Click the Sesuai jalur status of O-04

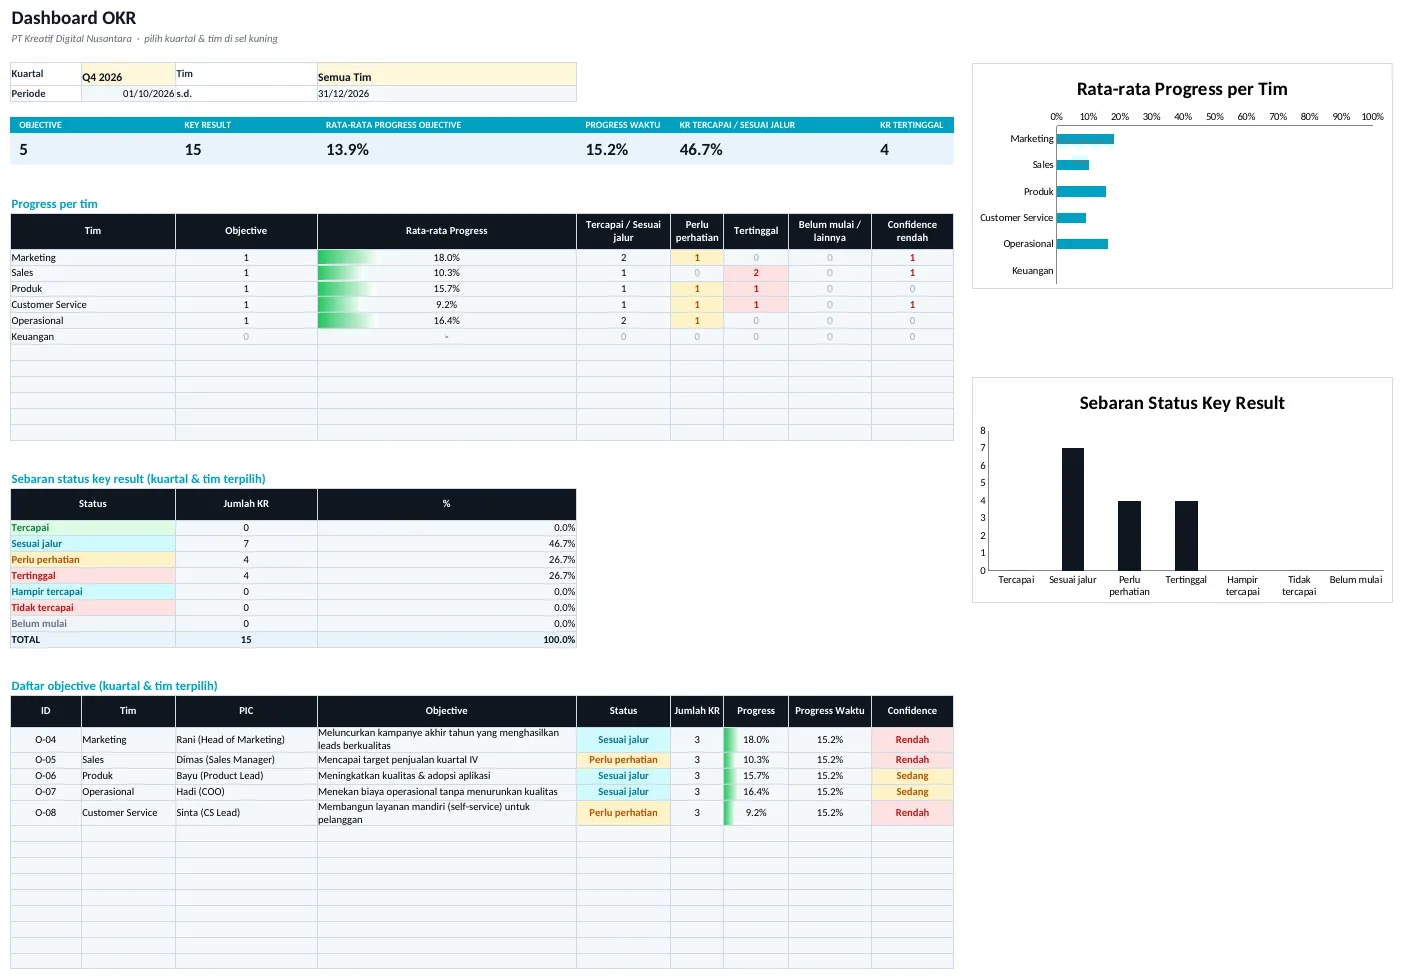click(x=623, y=740)
